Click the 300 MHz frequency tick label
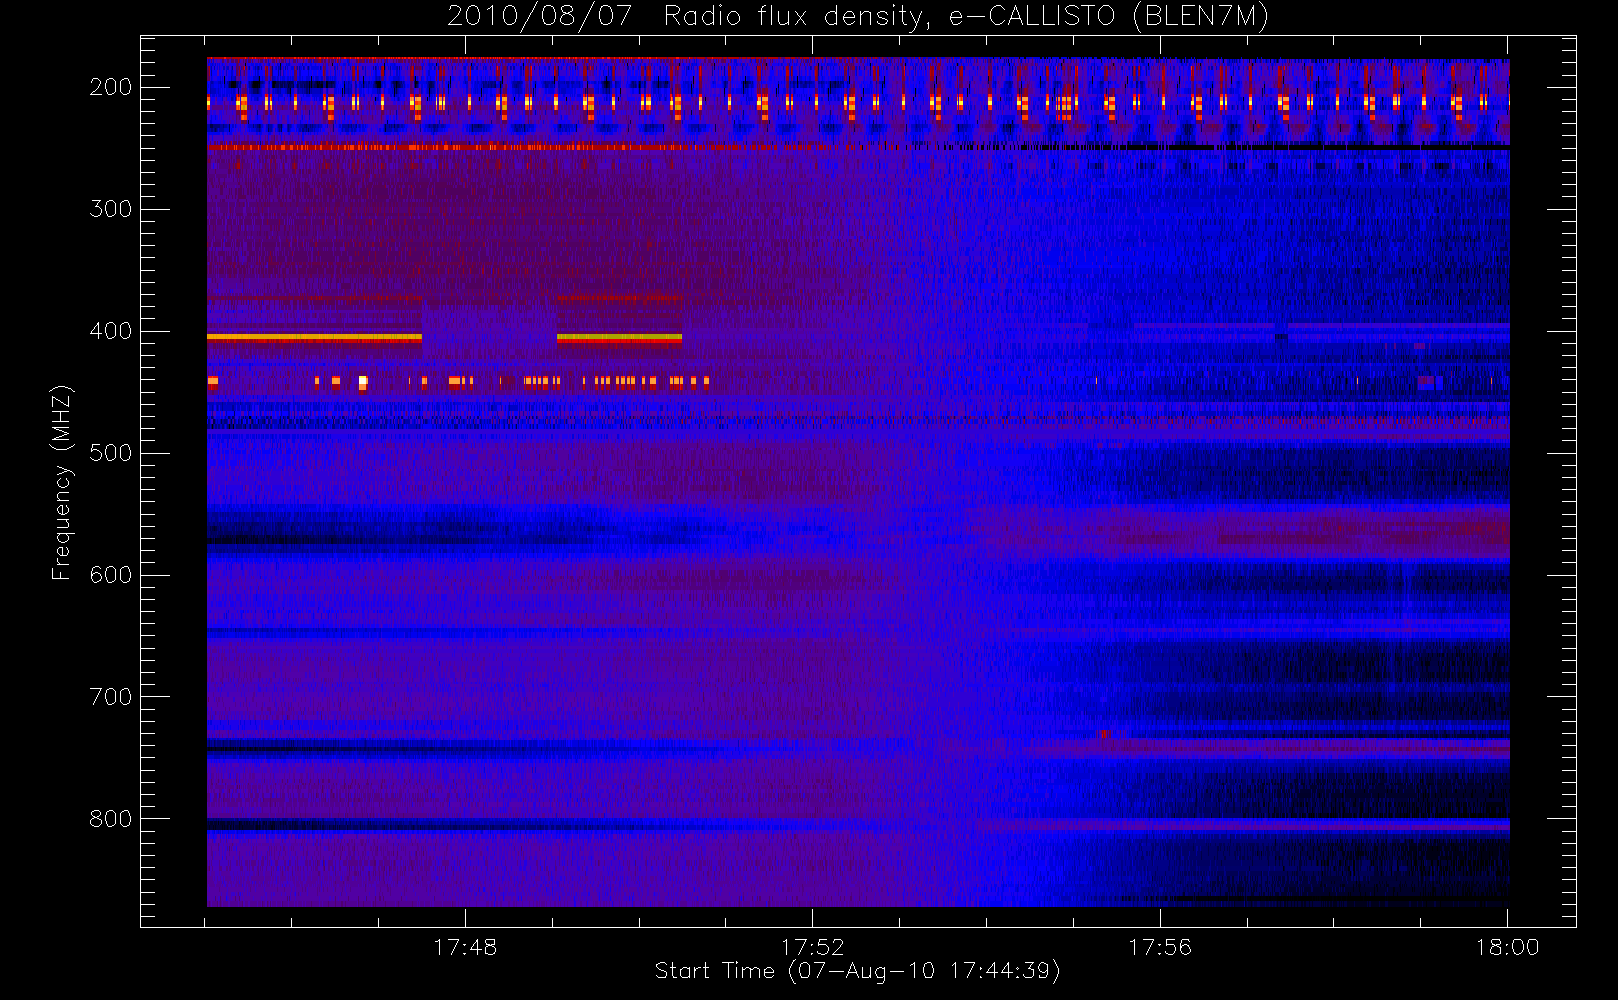 click(110, 209)
